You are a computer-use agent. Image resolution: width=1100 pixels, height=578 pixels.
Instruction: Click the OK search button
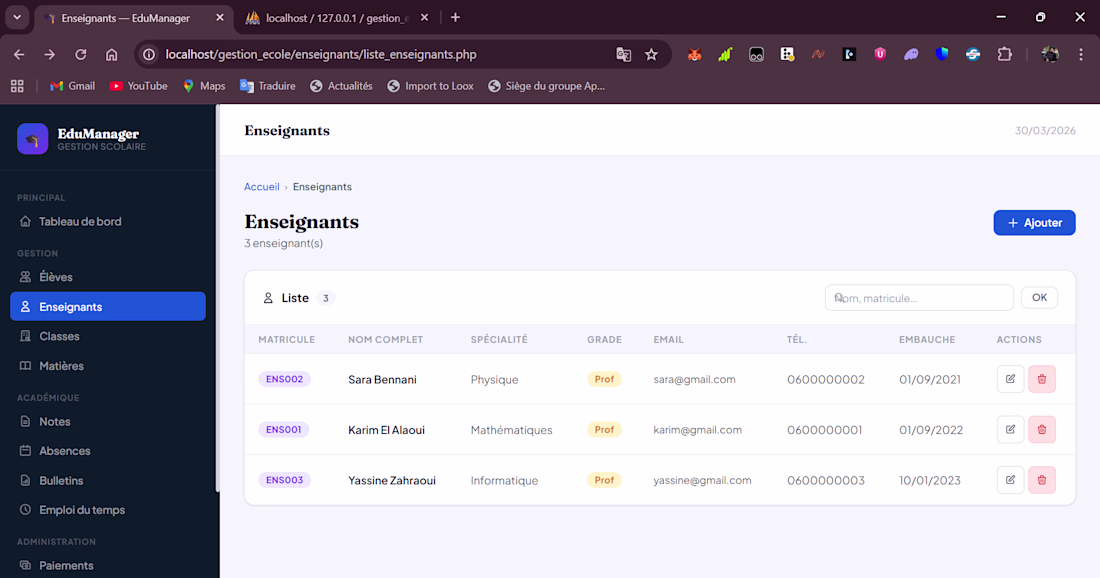pos(1039,297)
